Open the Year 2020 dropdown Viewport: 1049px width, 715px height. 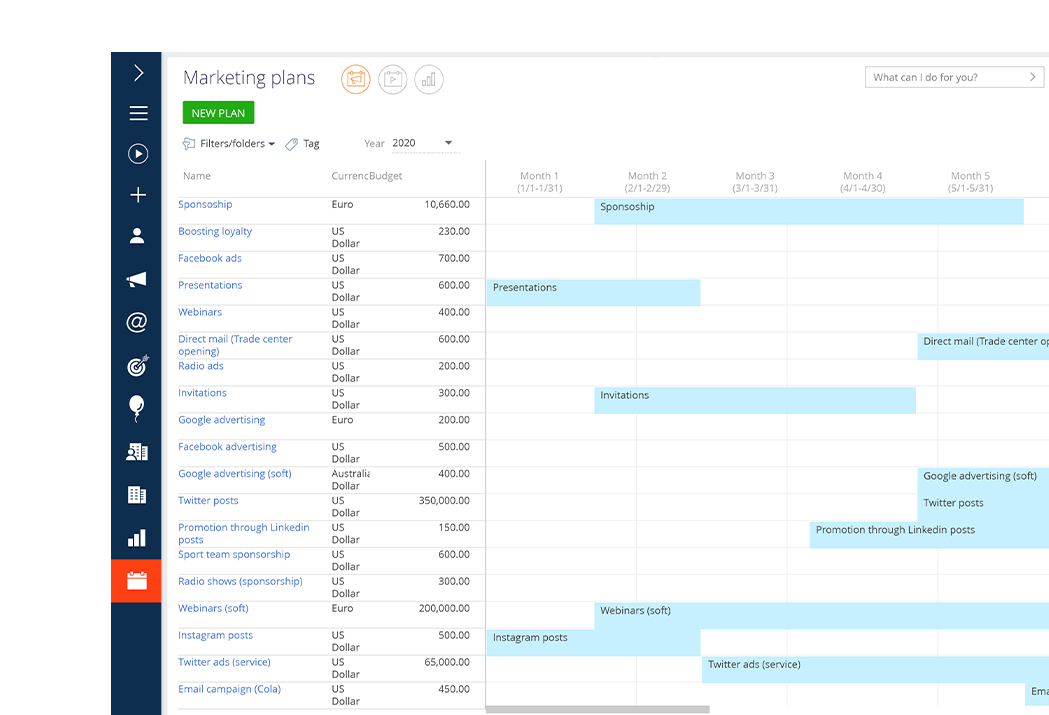coord(422,143)
